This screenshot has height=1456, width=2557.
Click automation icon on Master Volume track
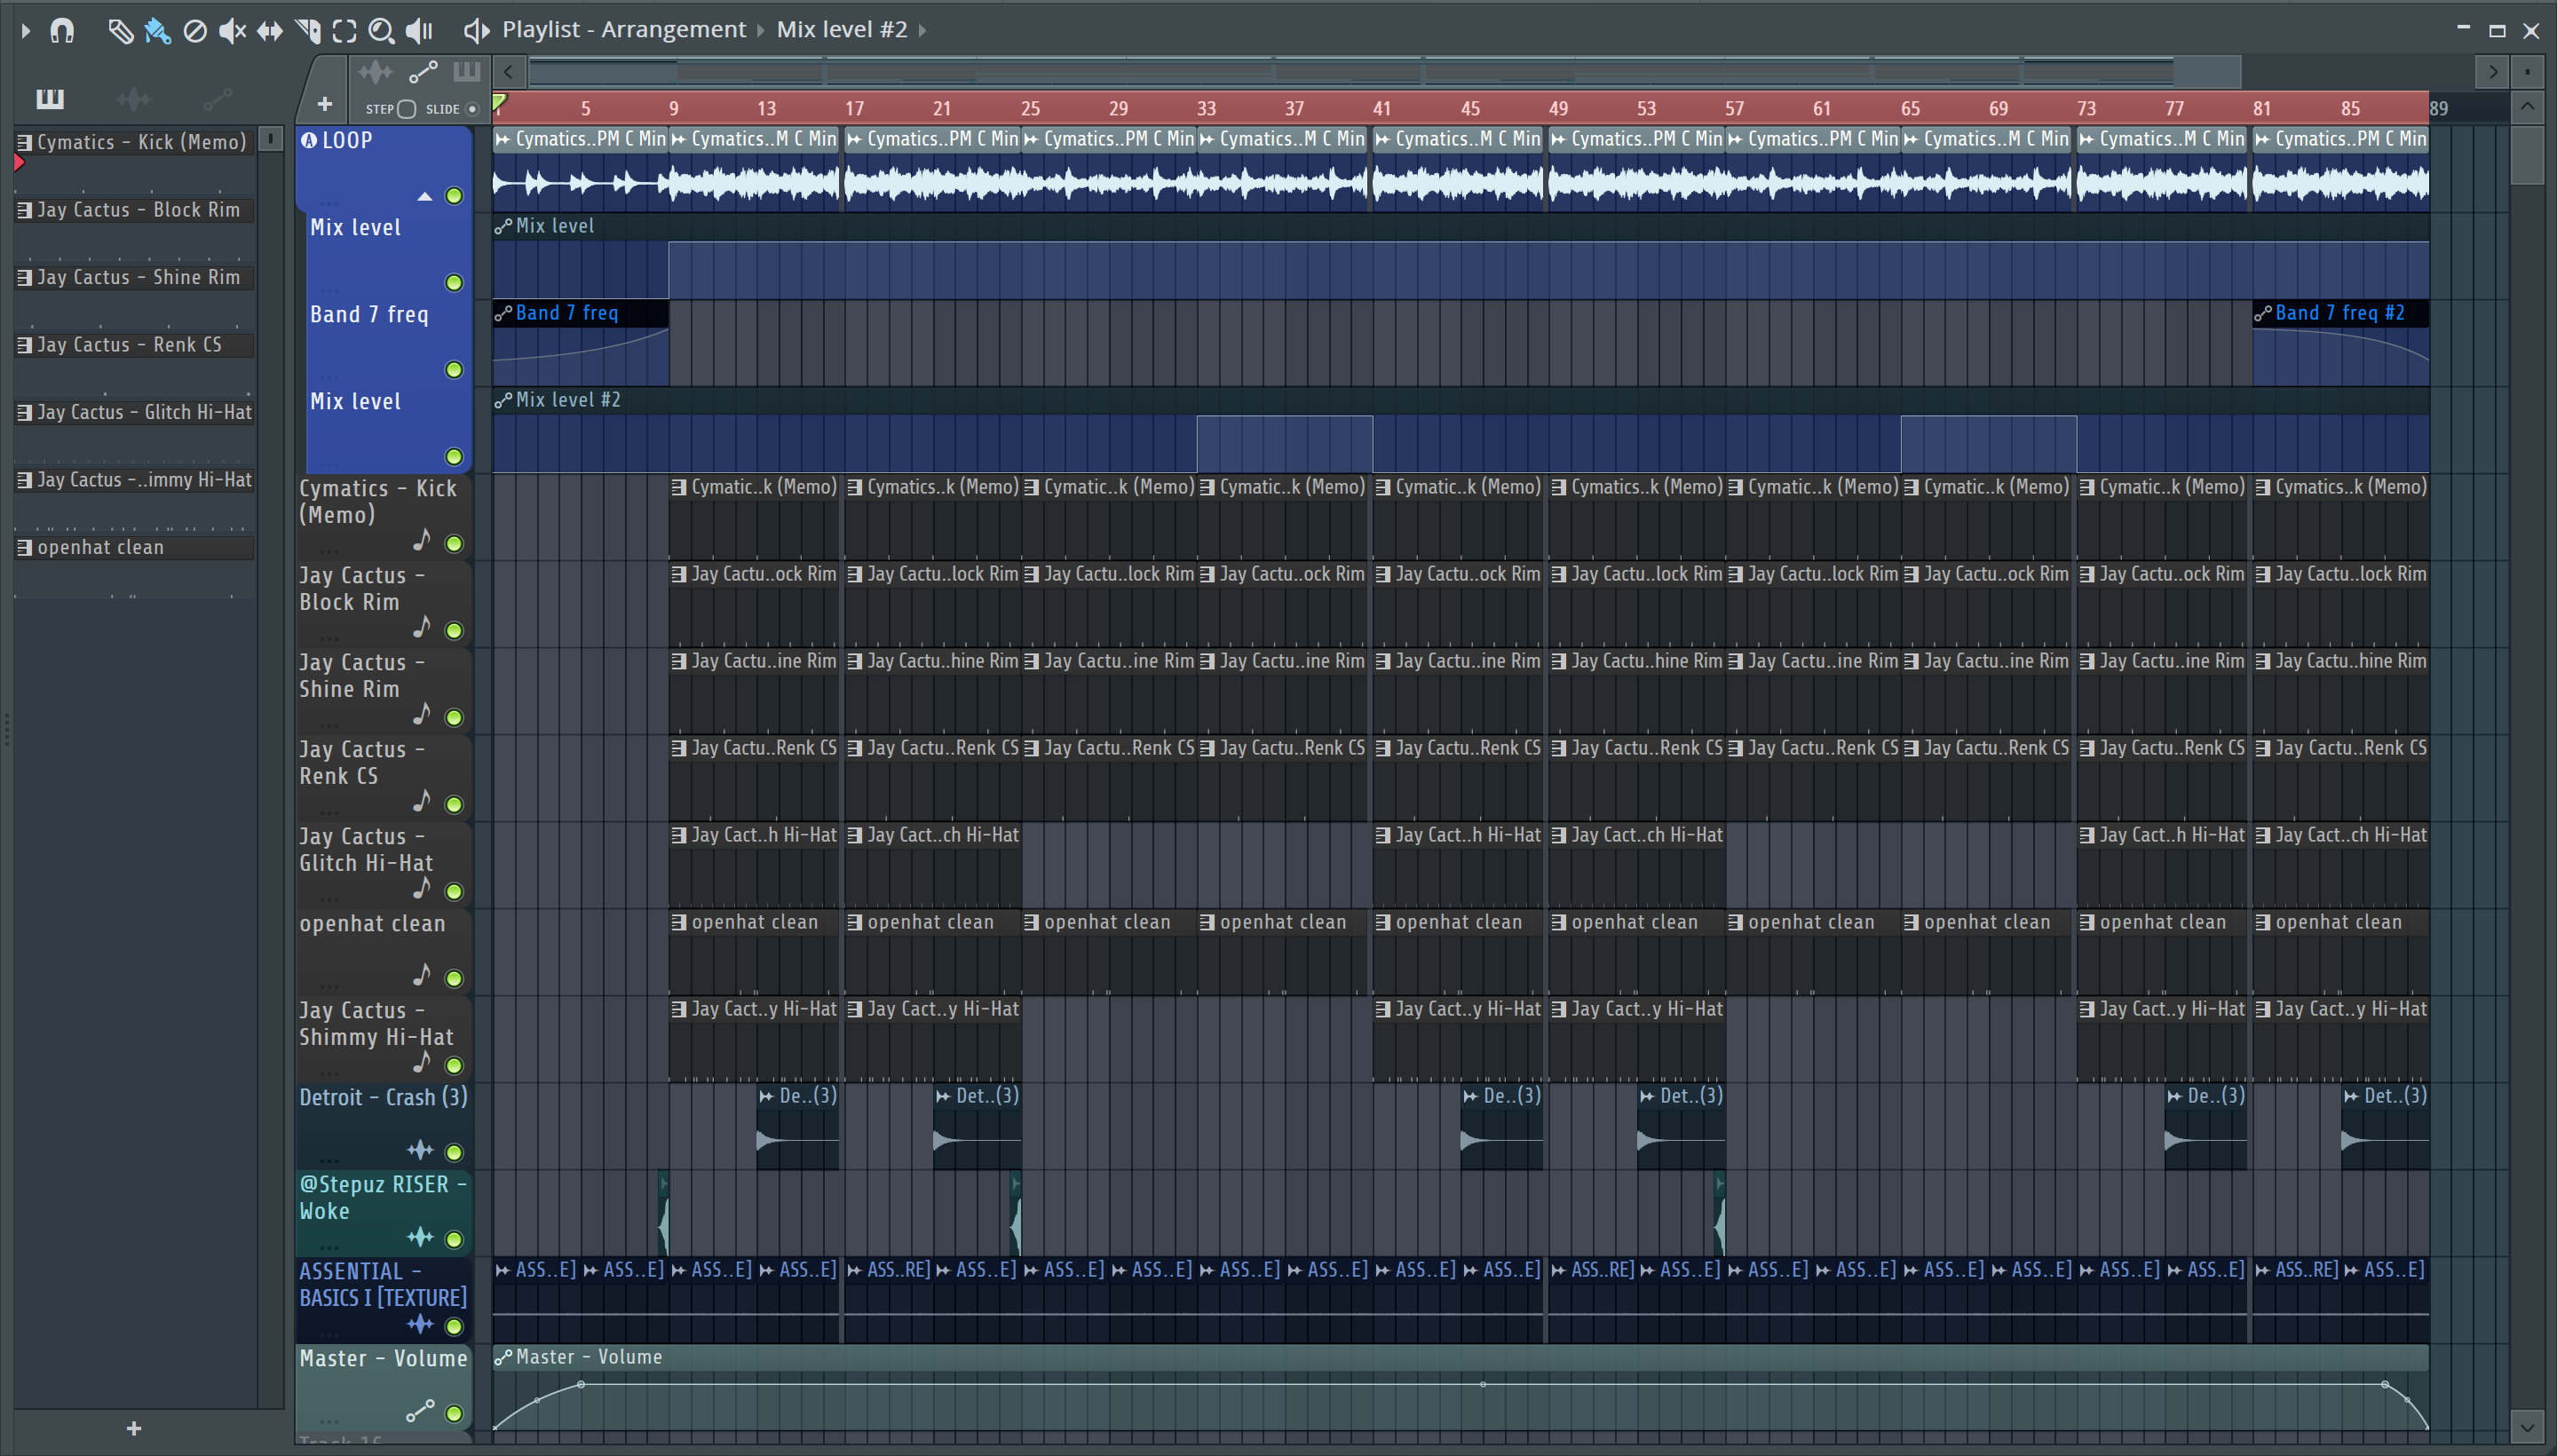[x=420, y=1411]
